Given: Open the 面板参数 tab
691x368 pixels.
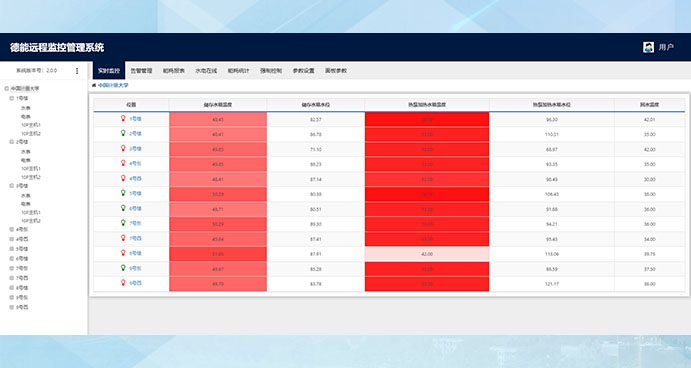Looking at the screenshot, I should (x=336, y=71).
